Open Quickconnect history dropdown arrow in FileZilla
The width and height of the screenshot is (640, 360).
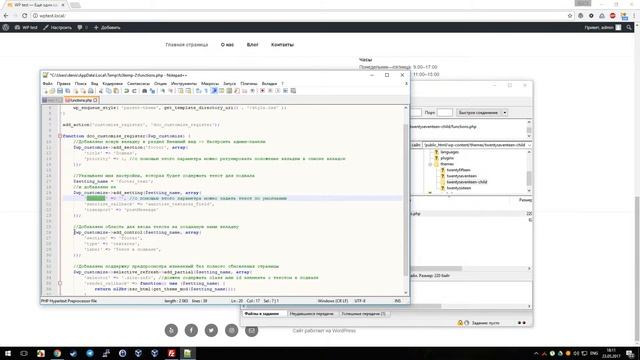click(504, 112)
